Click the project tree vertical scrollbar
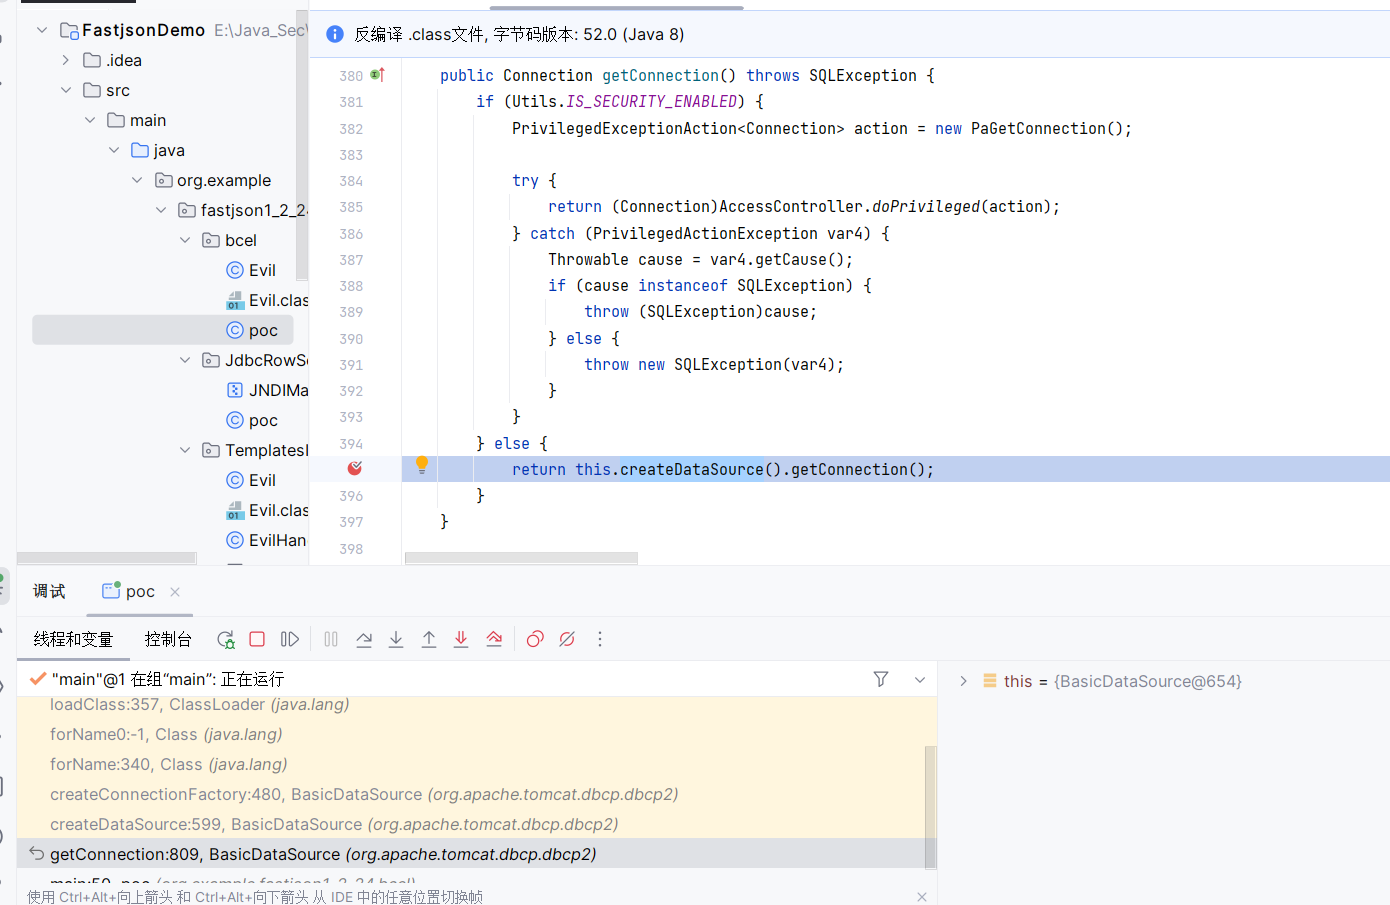 click(x=302, y=145)
